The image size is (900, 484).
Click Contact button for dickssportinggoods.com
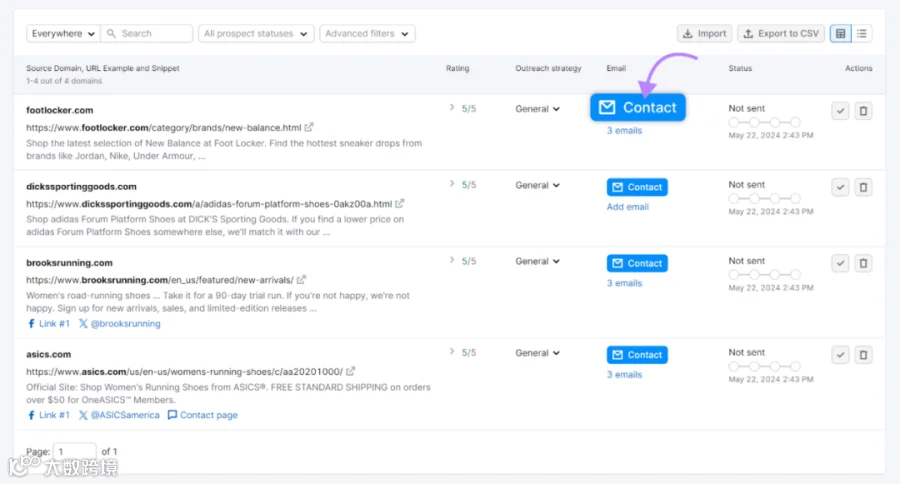637,187
